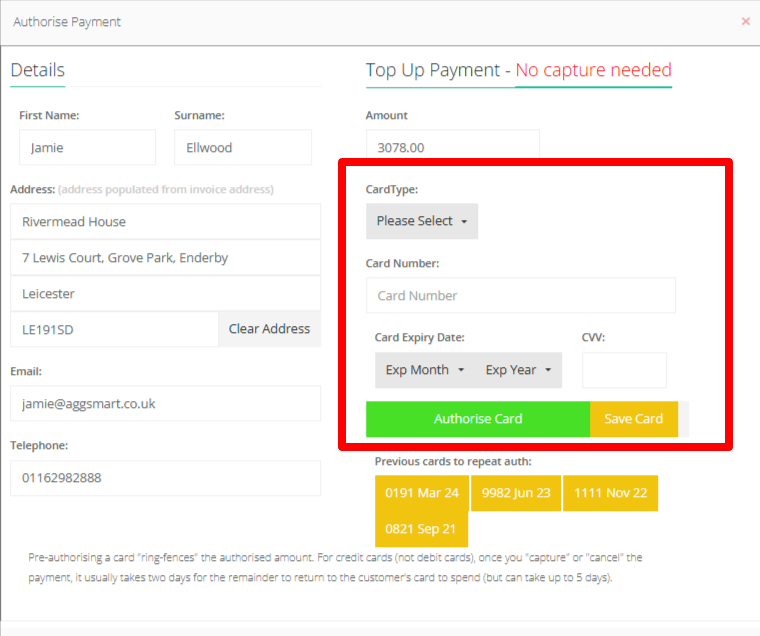Image resolution: width=760 pixels, height=636 pixels.
Task: Click the 'Authorise Payment' dialog title
Action: click(67, 22)
